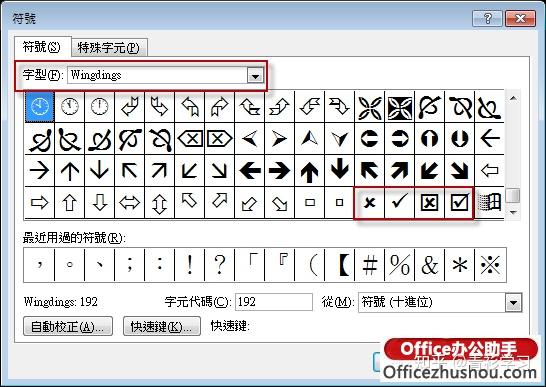Select the bold right arrow symbol
This screenshot has width=546, height=387.
pyautogui.click(x=279, y=170)
